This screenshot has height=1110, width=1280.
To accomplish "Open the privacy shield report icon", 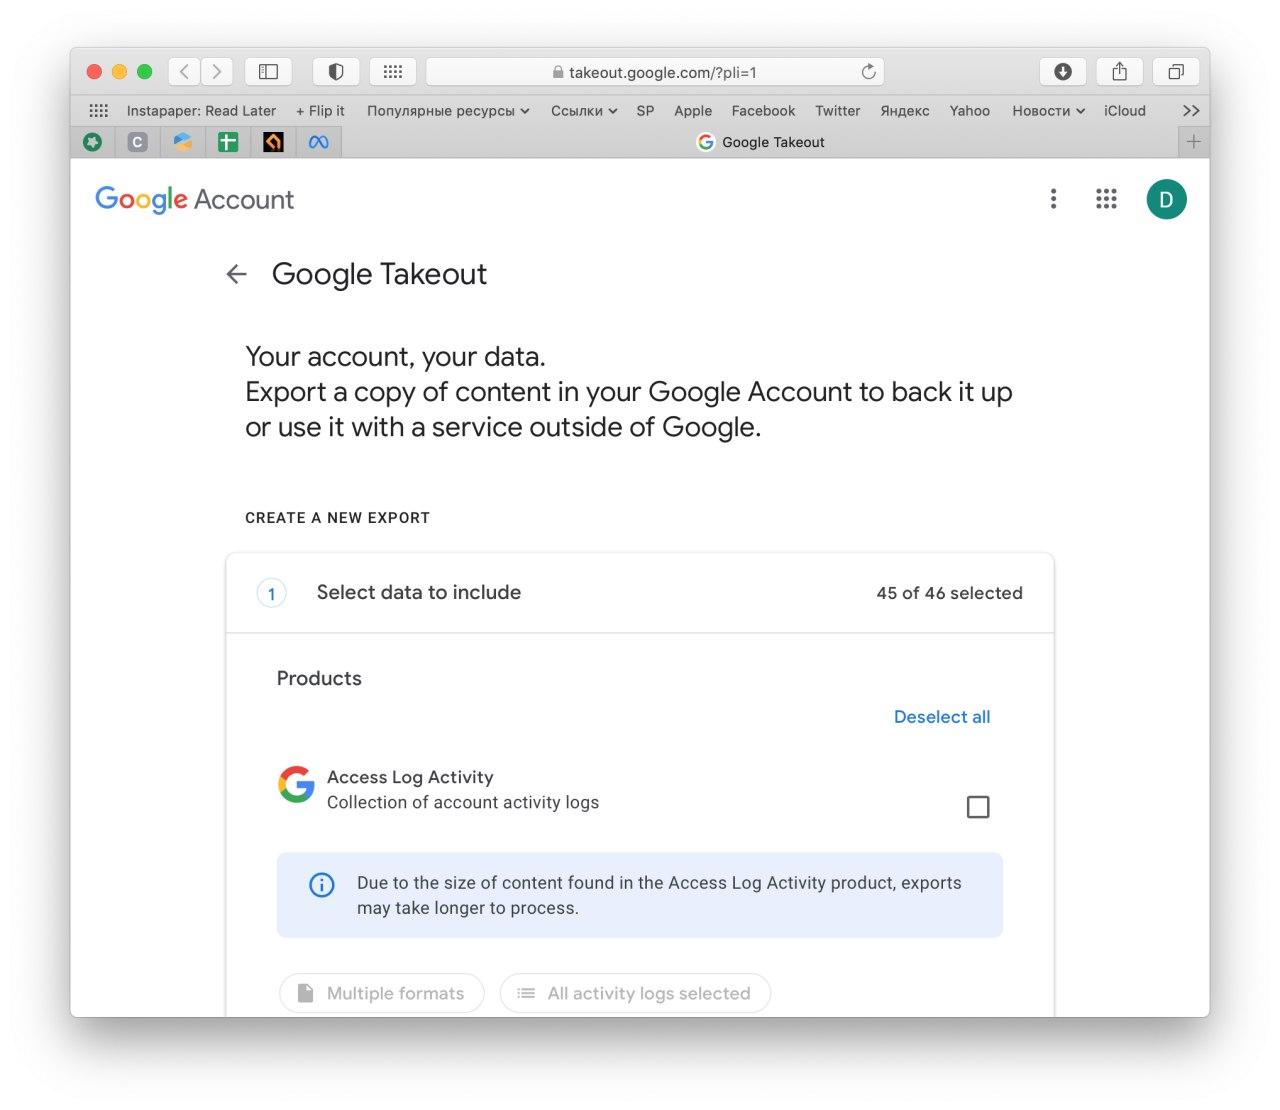I will click(336, 72).
